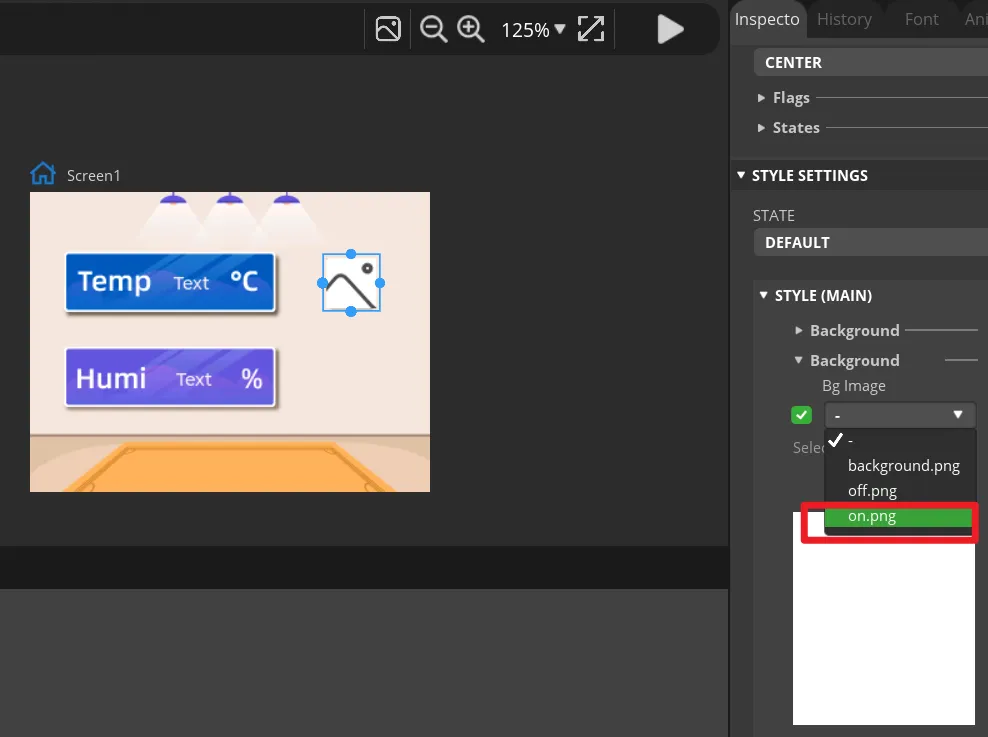Choose on.png from the dropdown list
The height and width of the screenshot is (737, 988).
871,516
